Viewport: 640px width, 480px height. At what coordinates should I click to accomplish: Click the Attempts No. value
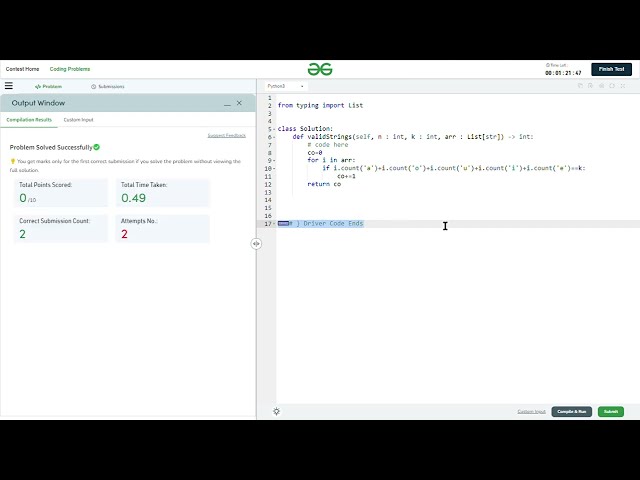[124, 234]
